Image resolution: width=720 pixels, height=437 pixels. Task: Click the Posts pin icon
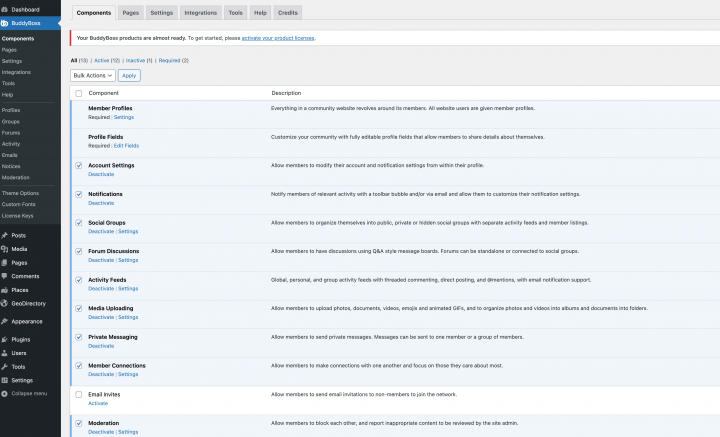click(x=5, y=235)
